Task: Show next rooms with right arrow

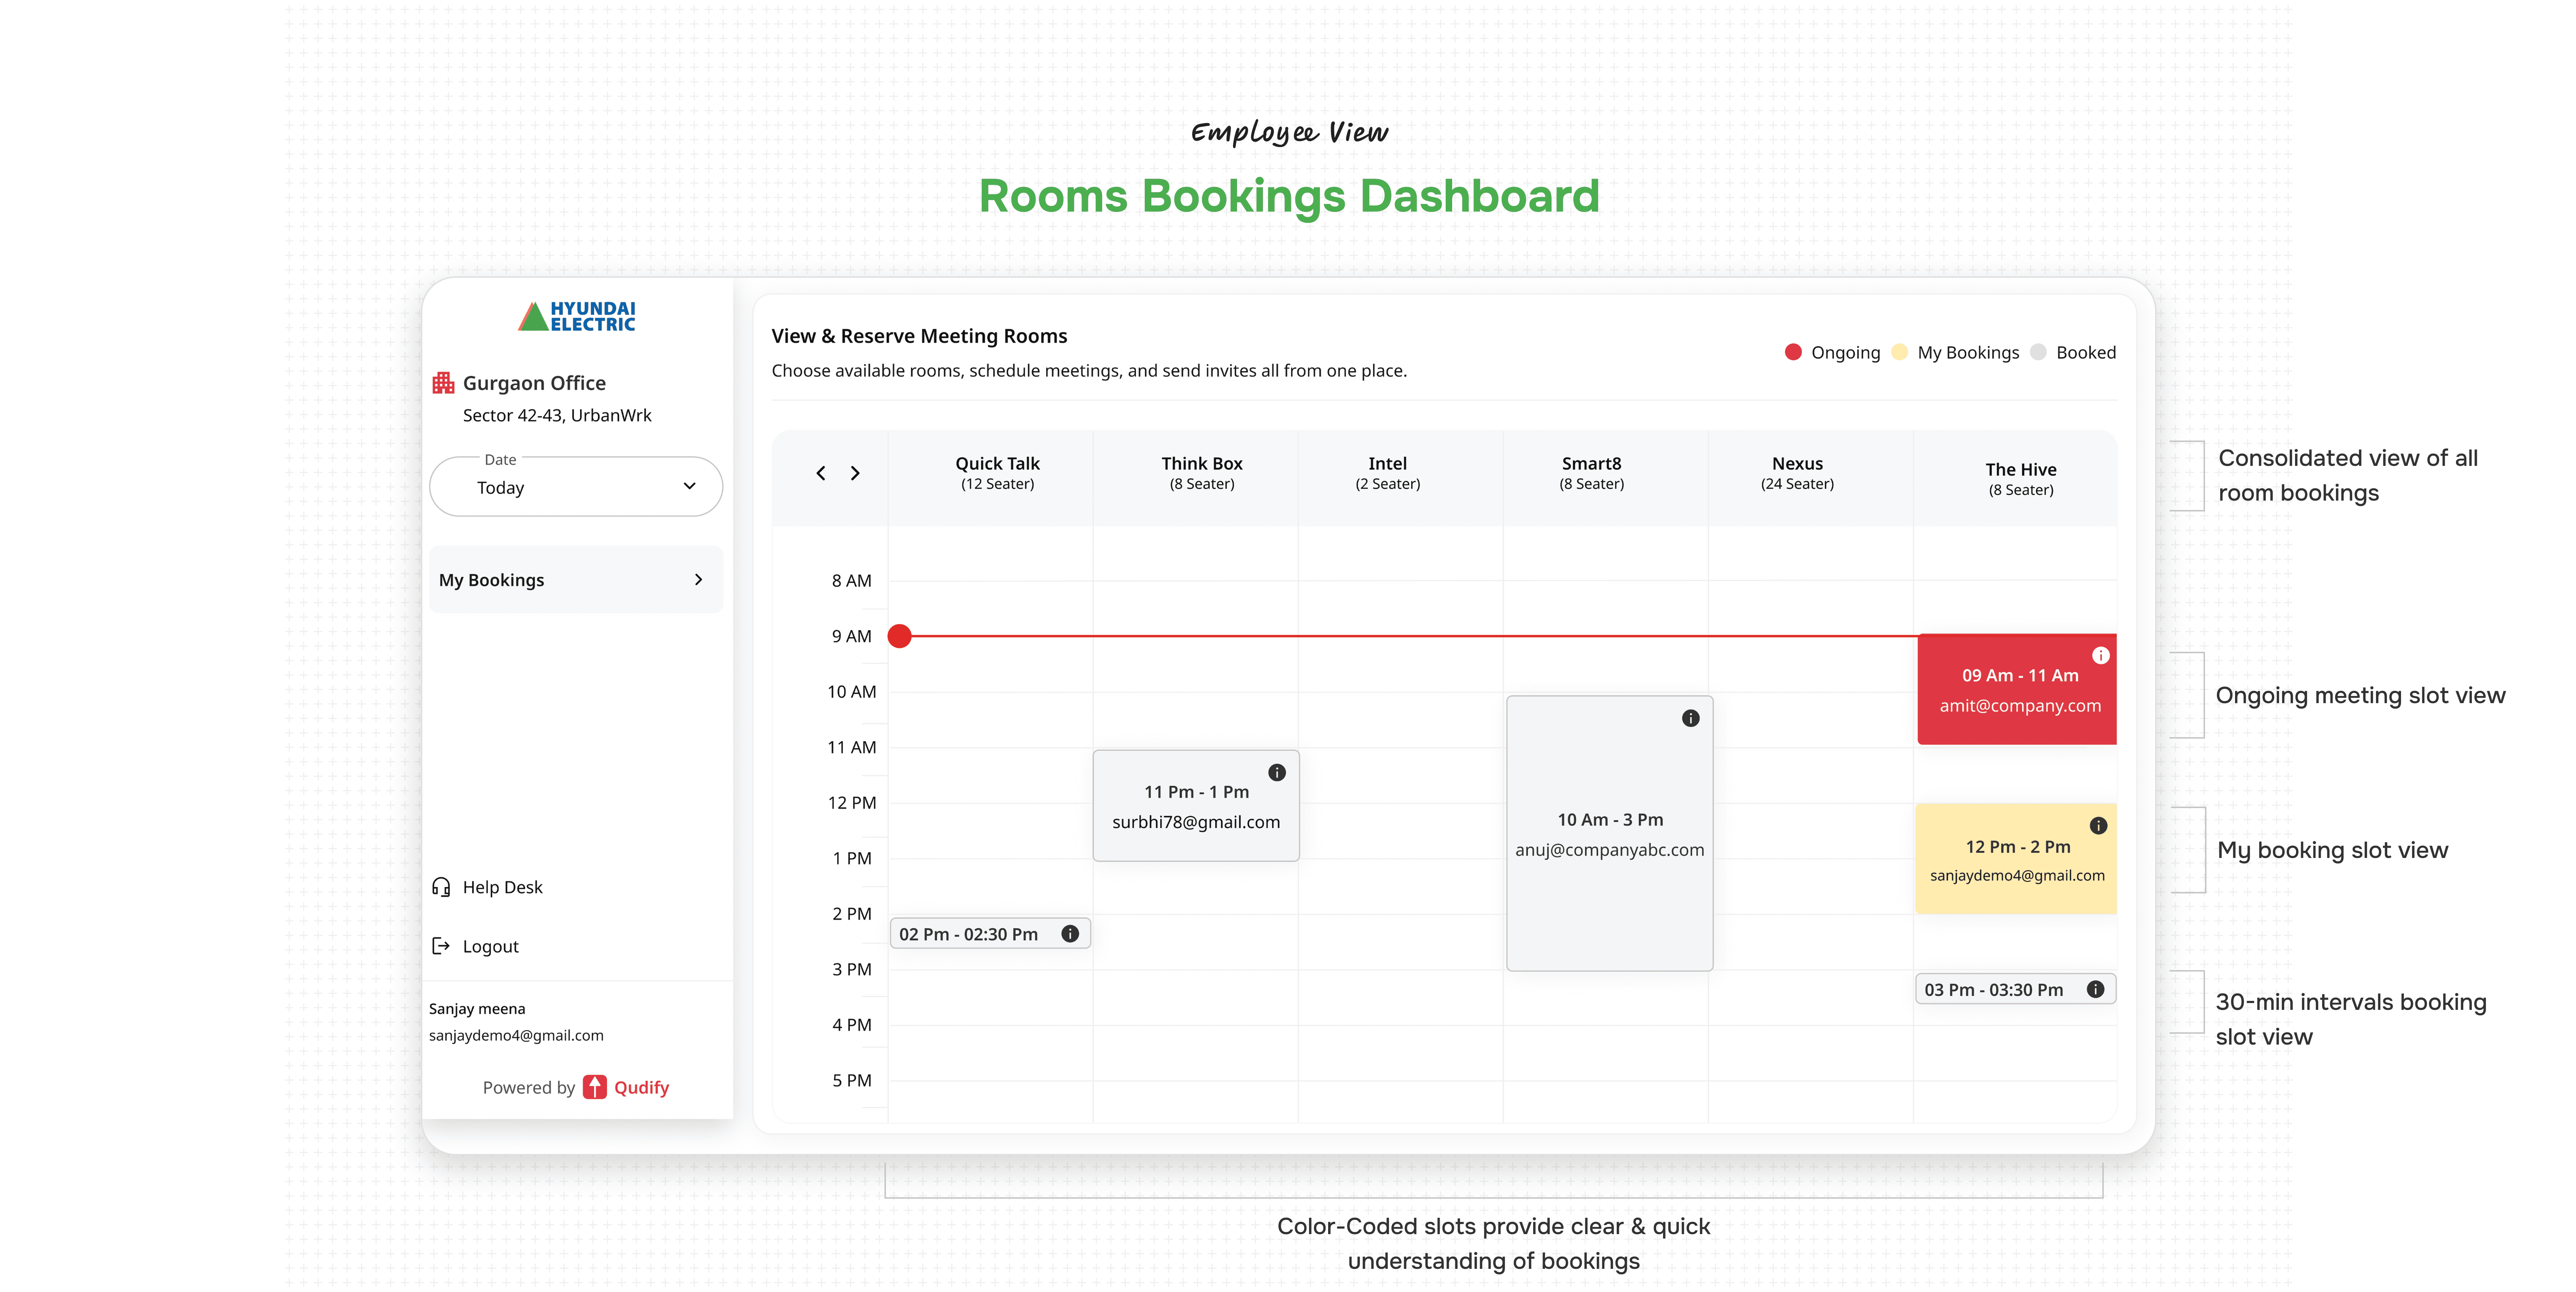Action: [x=855, y=473]
